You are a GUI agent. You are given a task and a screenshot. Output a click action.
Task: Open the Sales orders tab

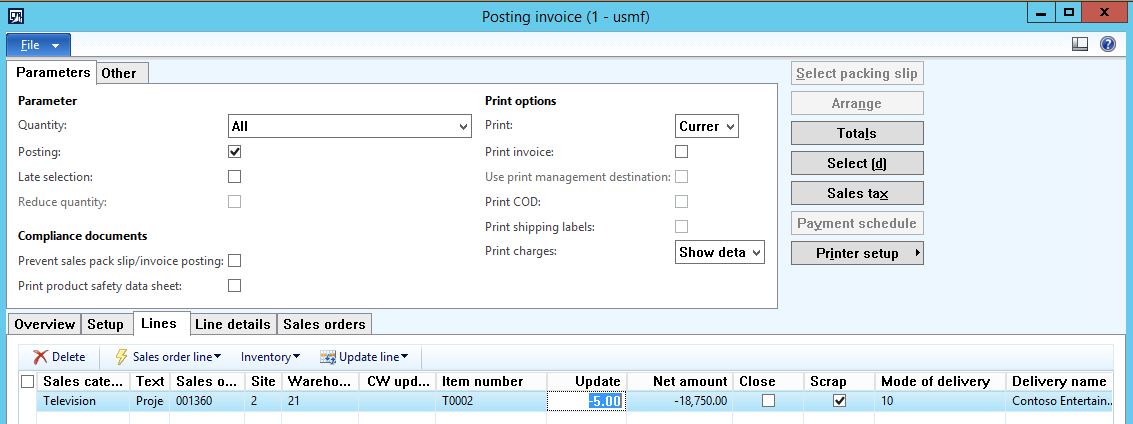pyautogui.click(x=324, y=324)
